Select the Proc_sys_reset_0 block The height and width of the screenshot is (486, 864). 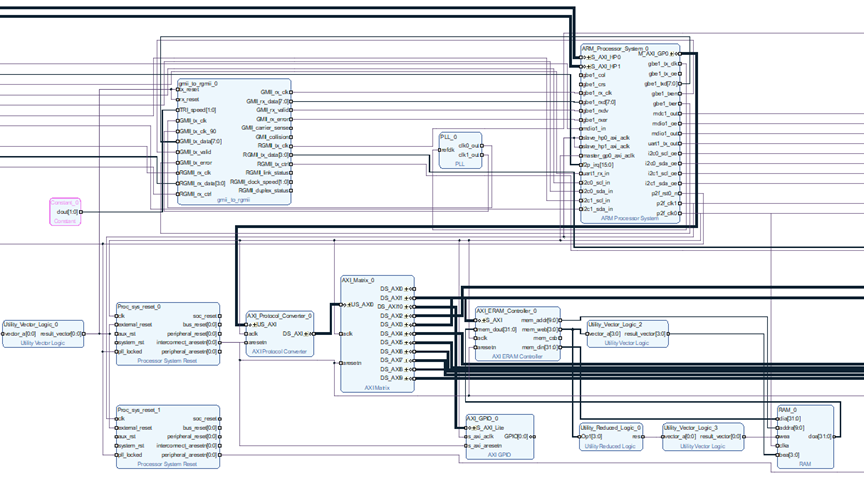(x=167, y=335)
